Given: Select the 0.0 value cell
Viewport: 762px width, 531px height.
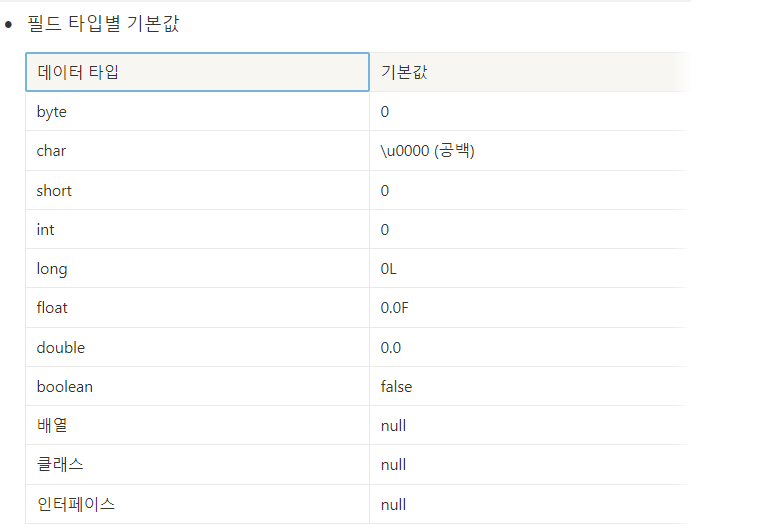Looking at the screenshot, I should (530, 347).
